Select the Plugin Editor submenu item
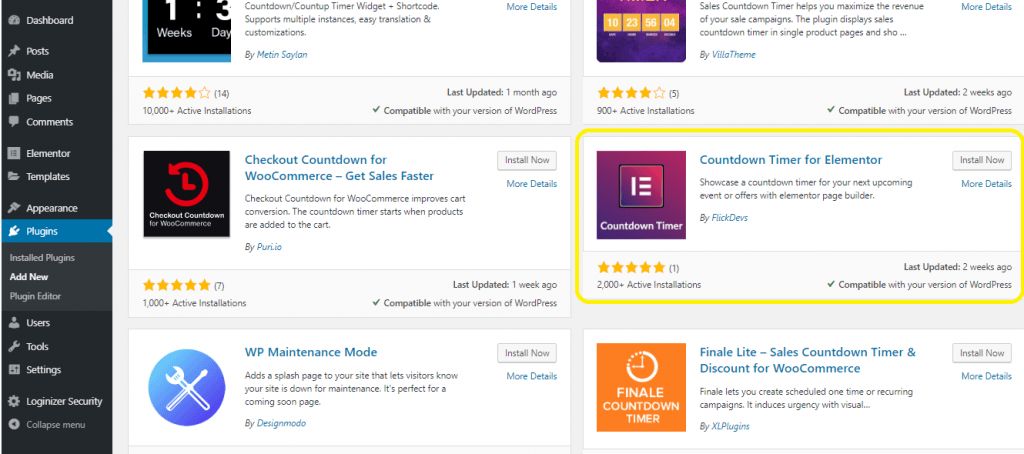The height and width of the screenshot is (454, 1024). tap(35, 296)
